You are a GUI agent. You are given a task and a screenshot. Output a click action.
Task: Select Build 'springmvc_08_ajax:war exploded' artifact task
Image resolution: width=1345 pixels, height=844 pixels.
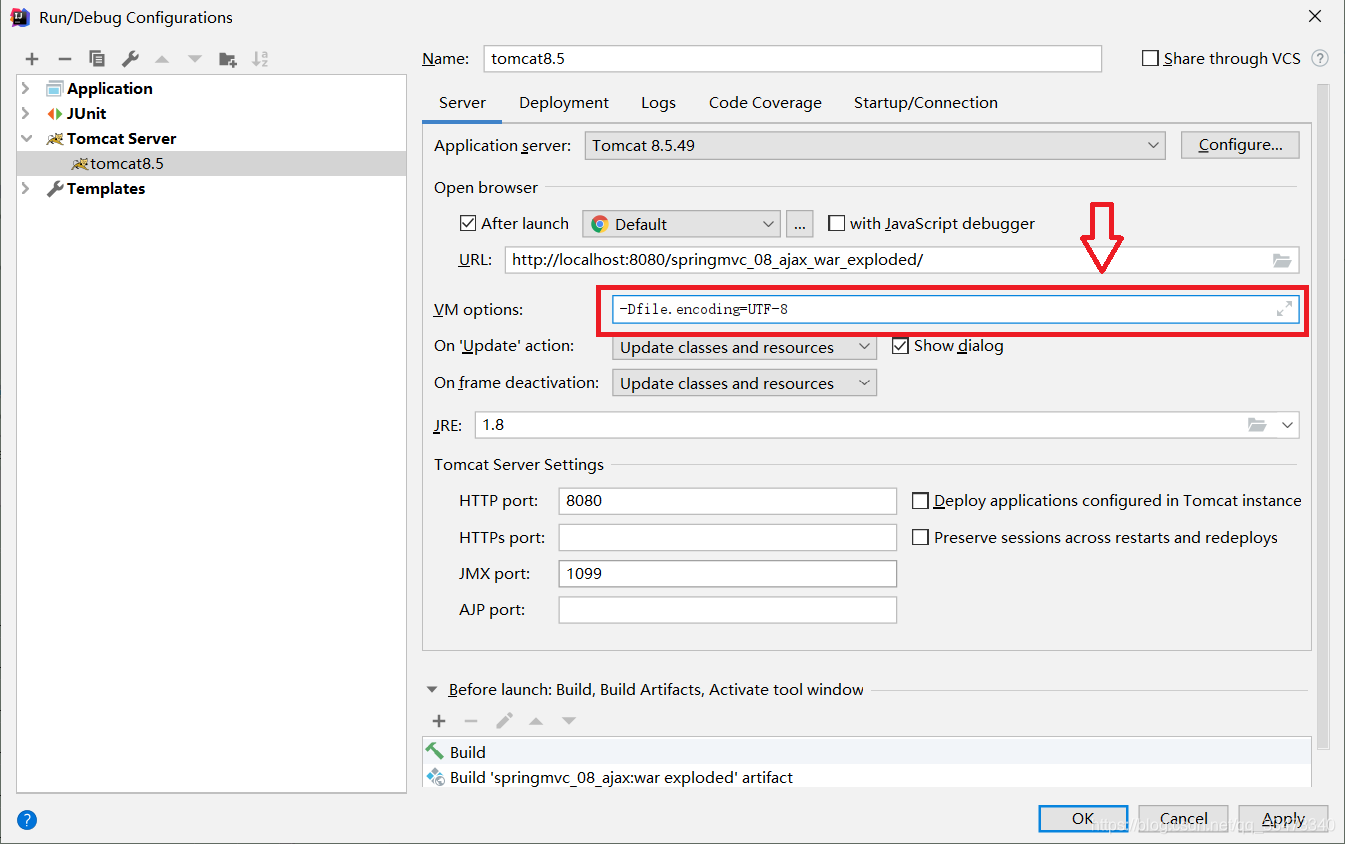click(866, 777)
